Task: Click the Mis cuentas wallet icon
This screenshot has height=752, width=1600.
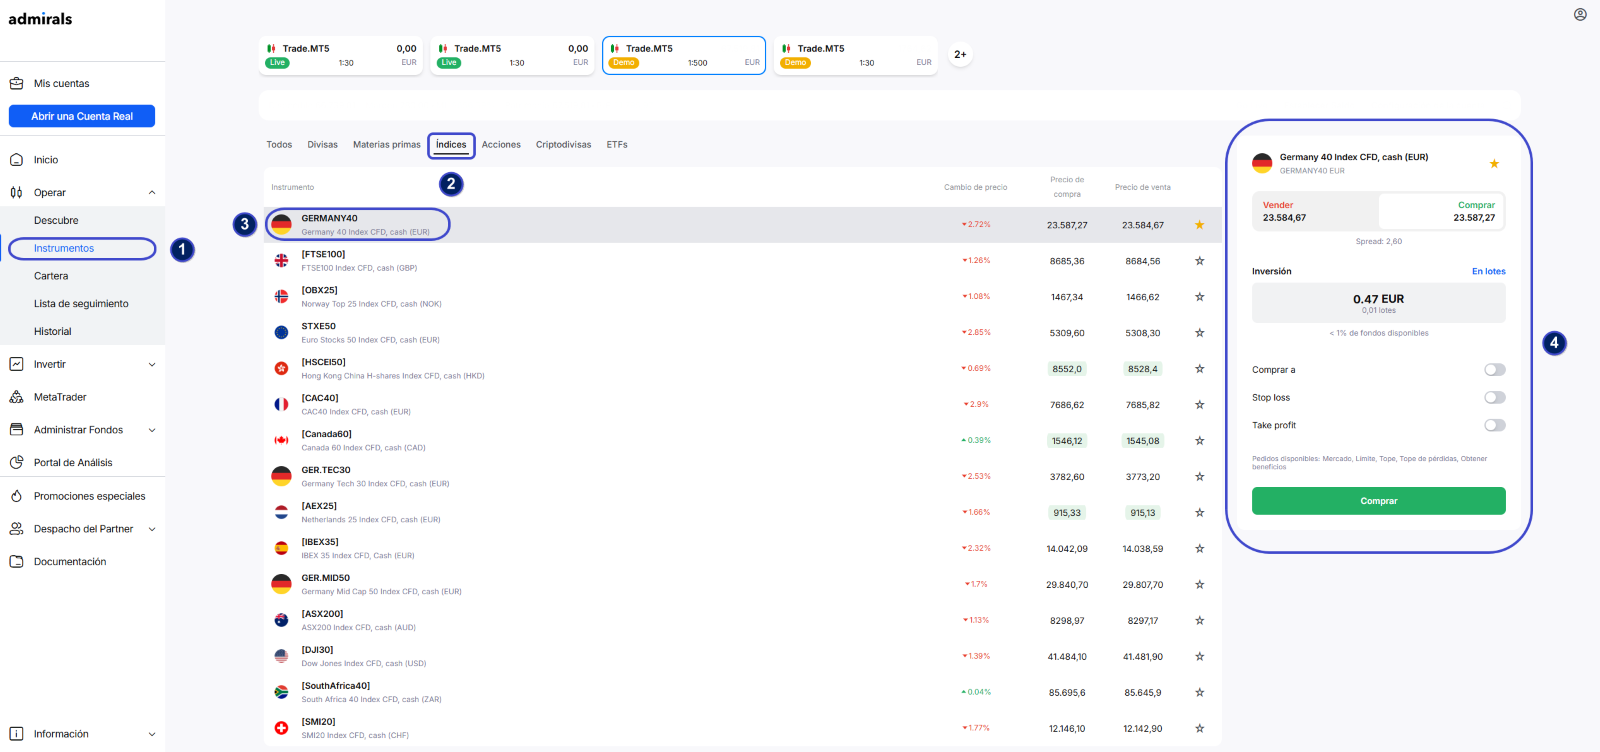Action: tap(16, 83)
